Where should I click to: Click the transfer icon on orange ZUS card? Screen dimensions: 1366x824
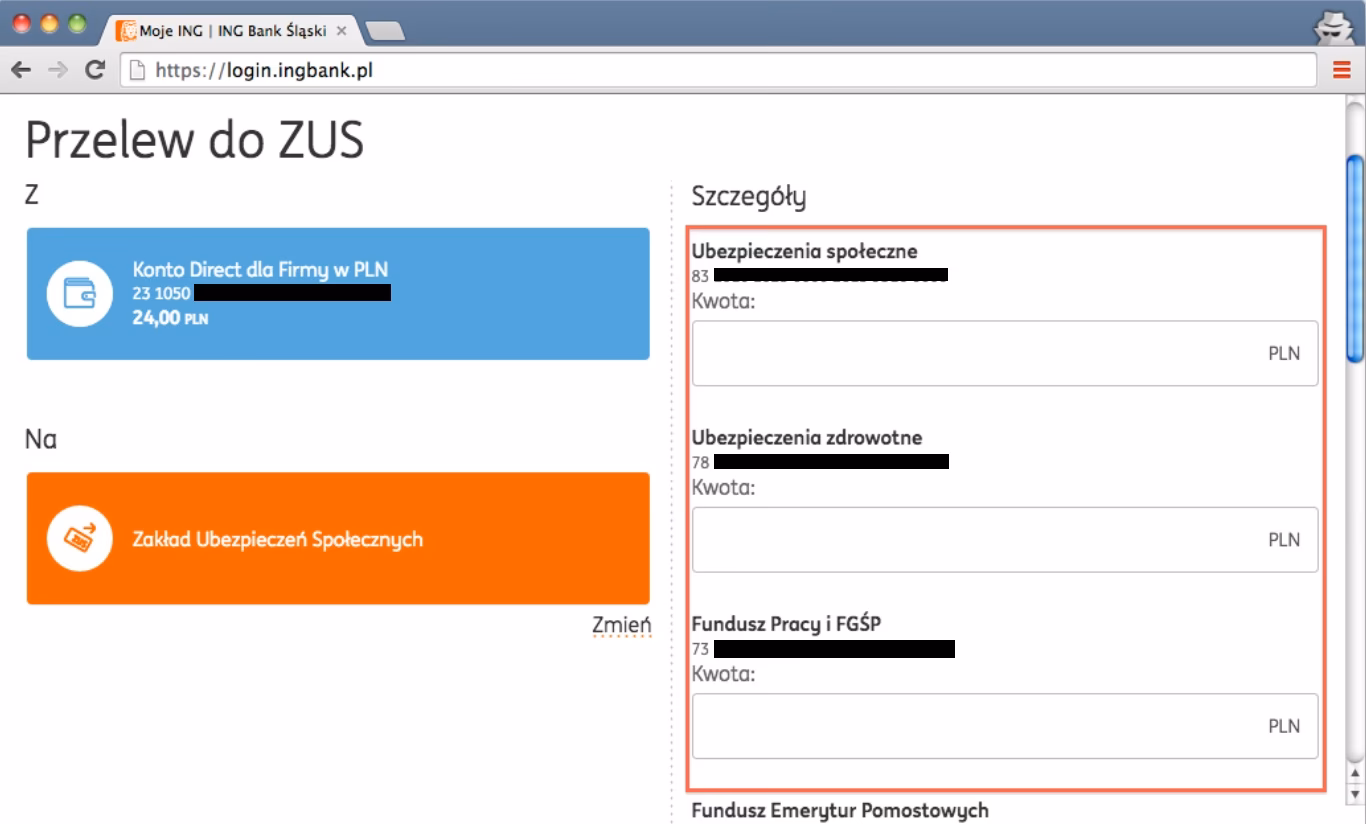point(79,539)
